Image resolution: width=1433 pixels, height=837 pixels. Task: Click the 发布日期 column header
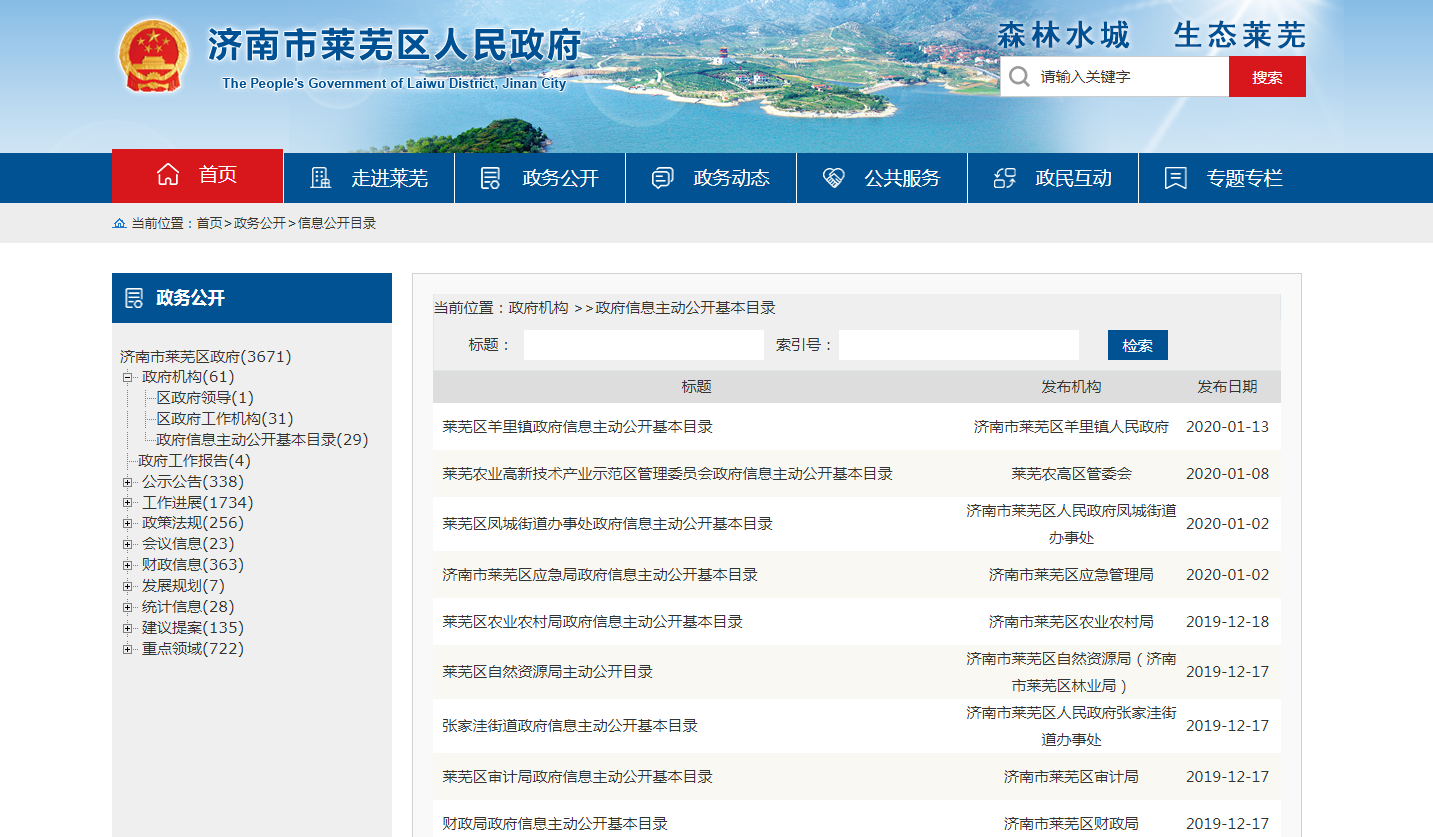click(1227, 386)
